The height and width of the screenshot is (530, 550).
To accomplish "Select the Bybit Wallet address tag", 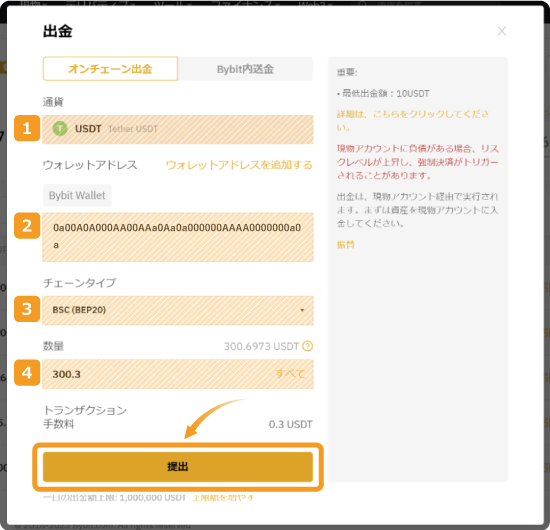I will pyautogui.click(x=77, y=195).
